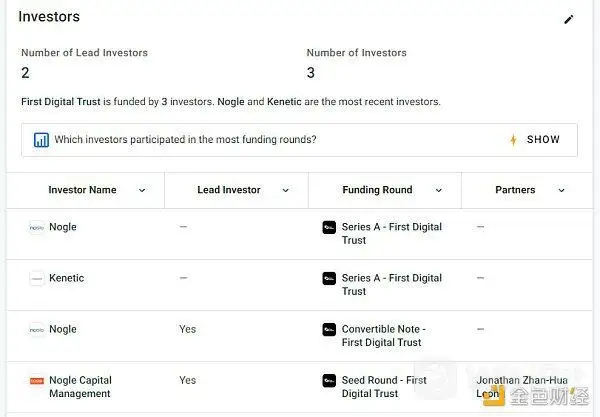
Task: Click the Kenetic logo icon
Action: click(x=37, y=279)
